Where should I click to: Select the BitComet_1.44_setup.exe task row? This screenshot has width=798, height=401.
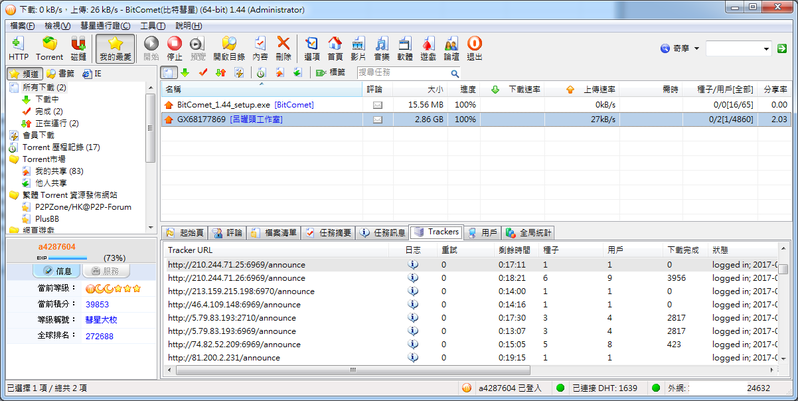(475, 105)
